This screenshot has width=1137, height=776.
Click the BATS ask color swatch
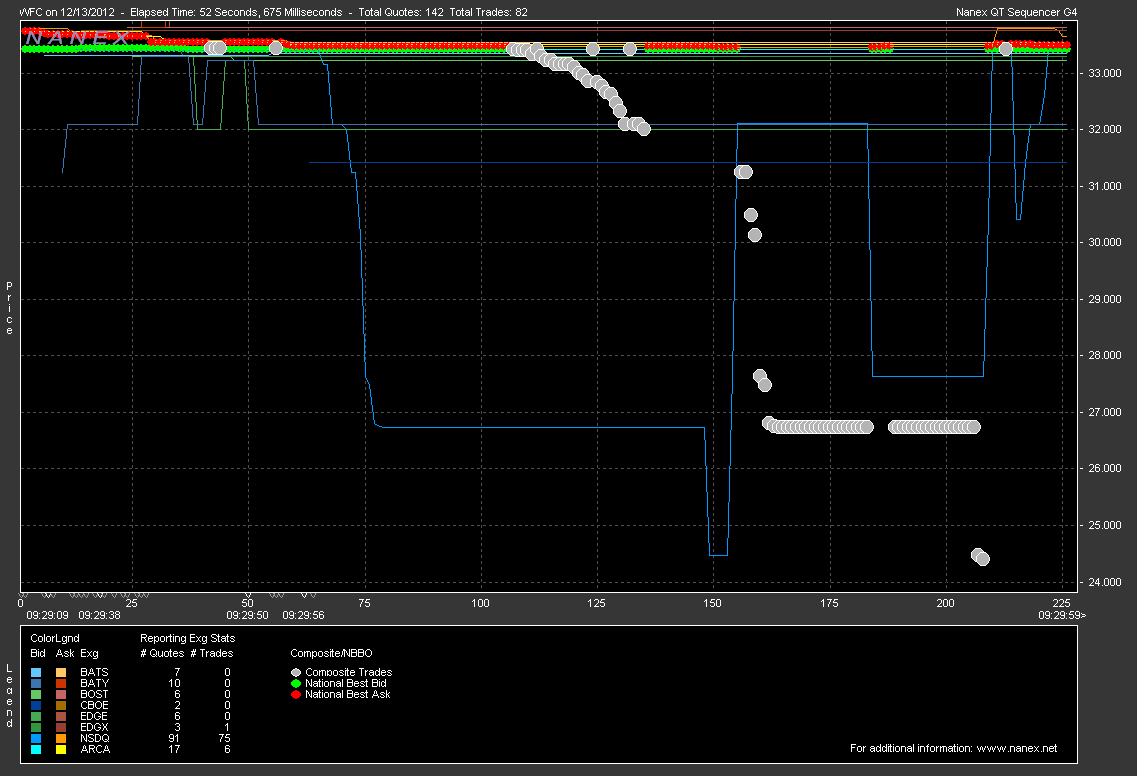(x=61, y=672)
